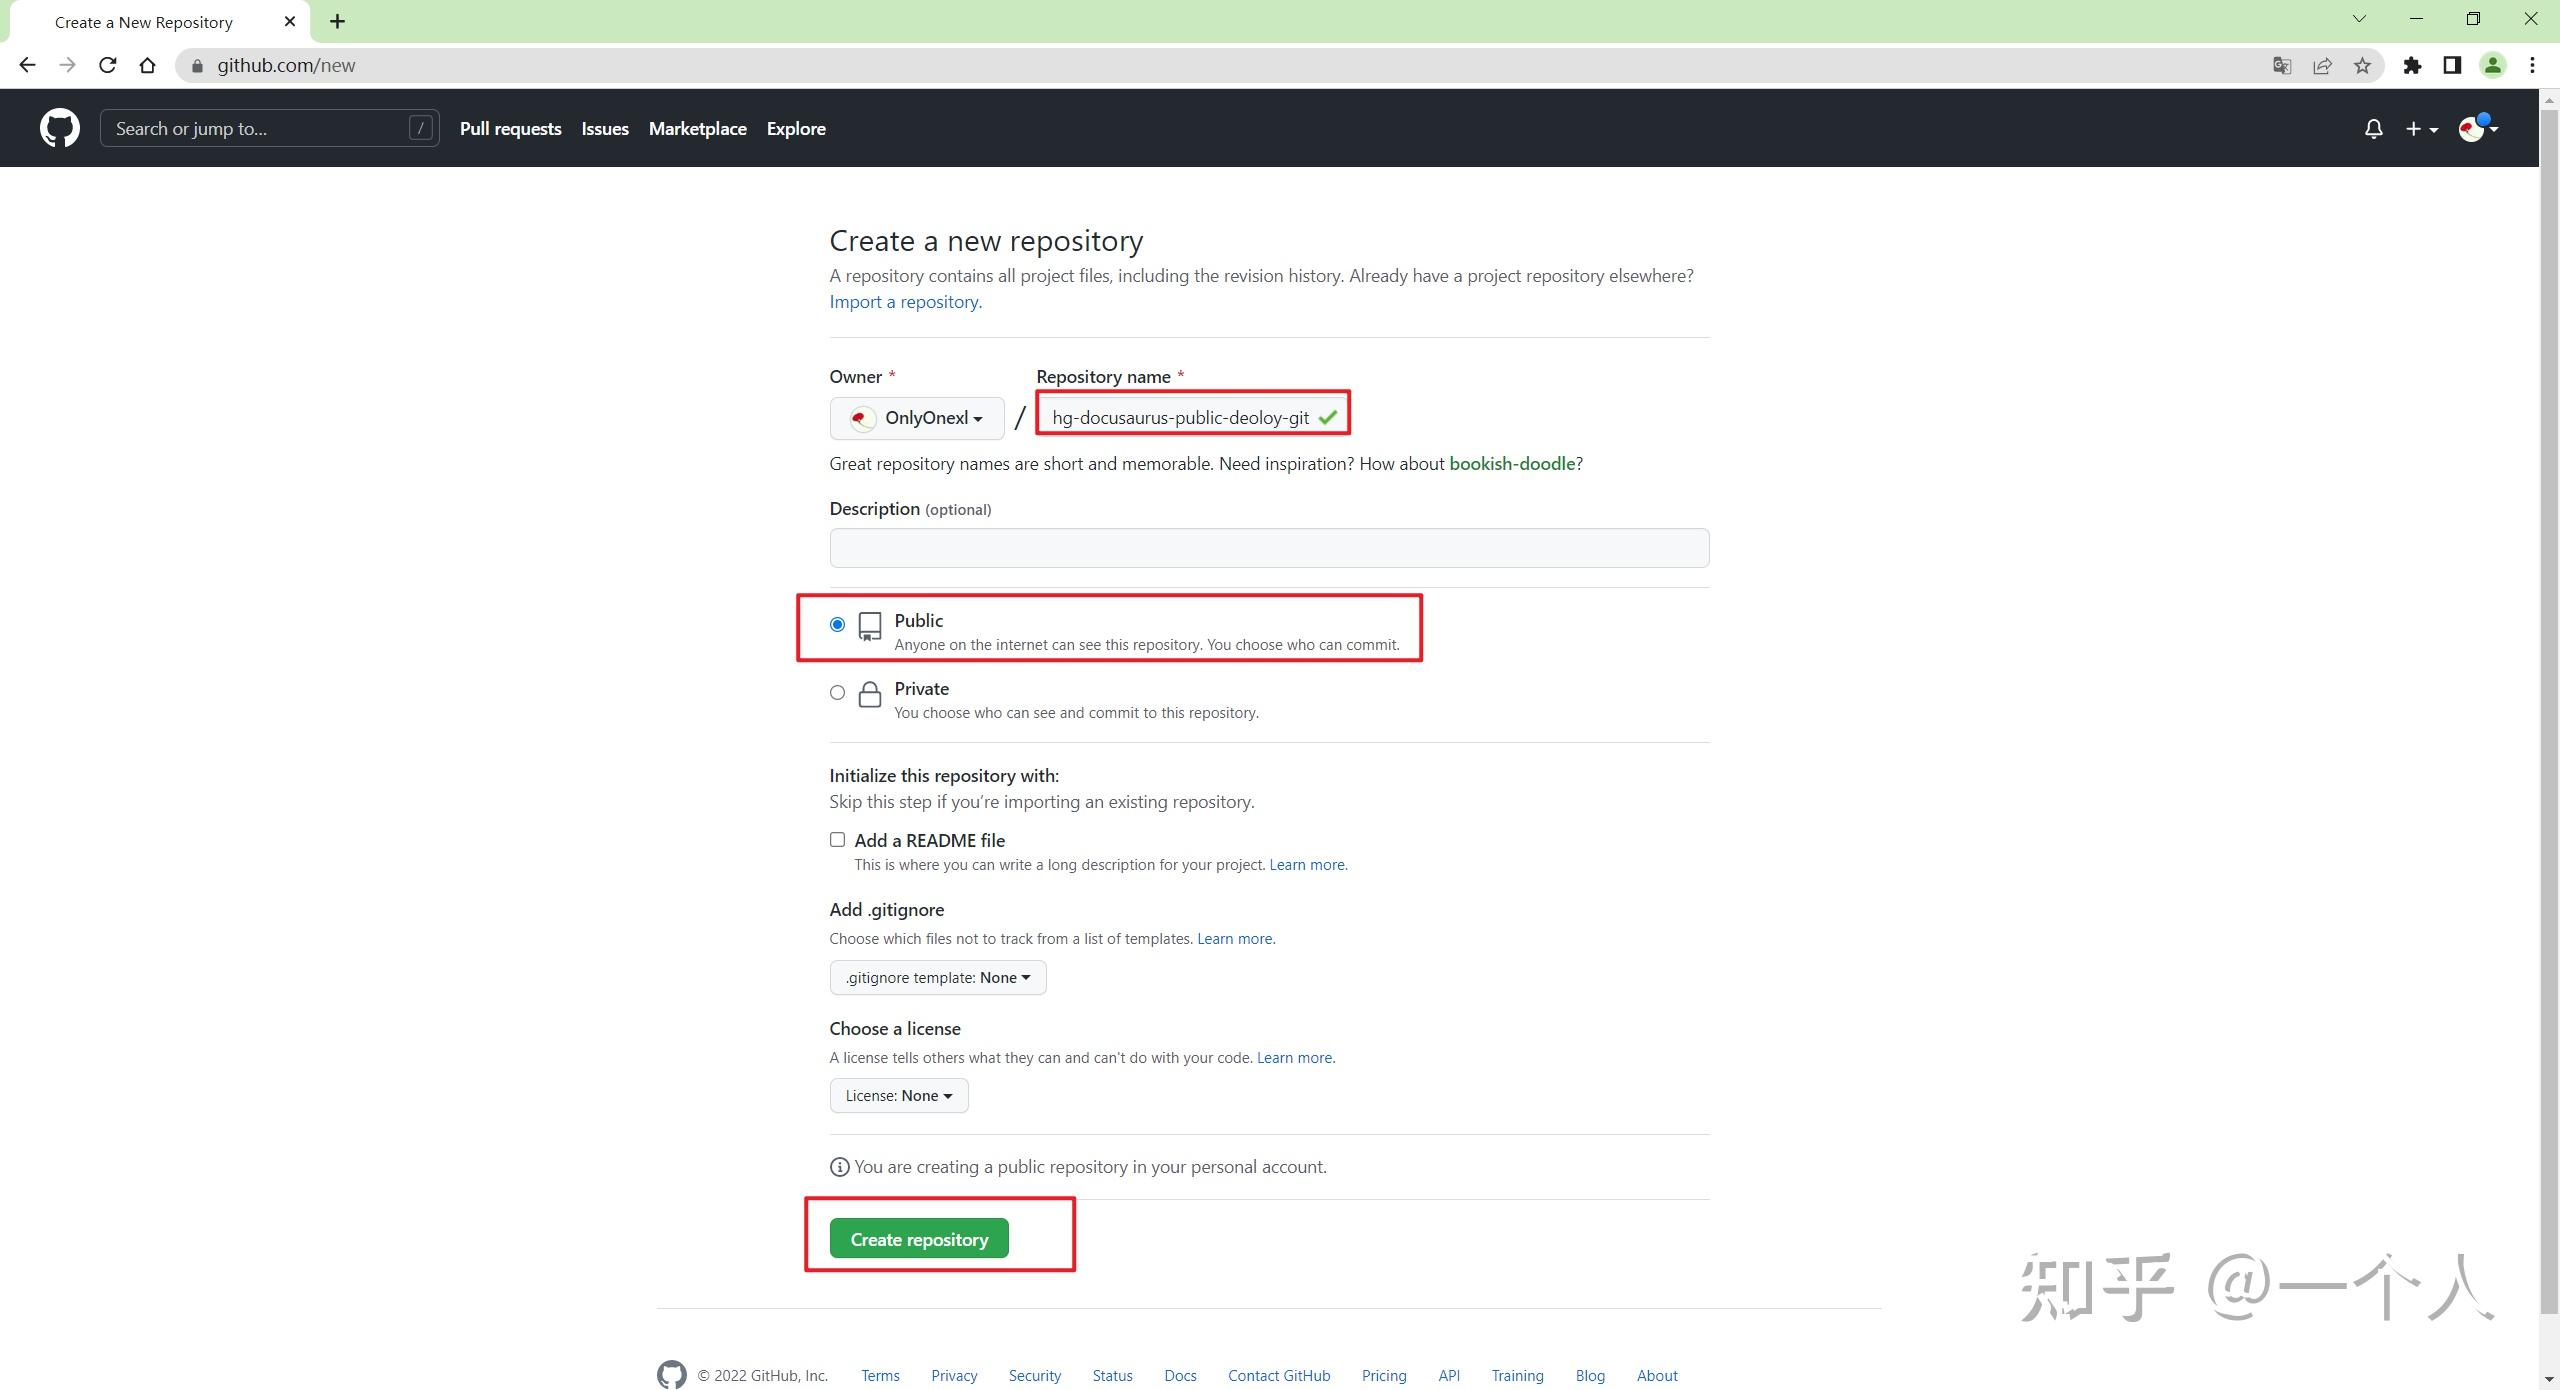Enable the Add a README file checkbox
Image resolution: width=2560 pixels, height=1390 pixels.
point(837,840)
